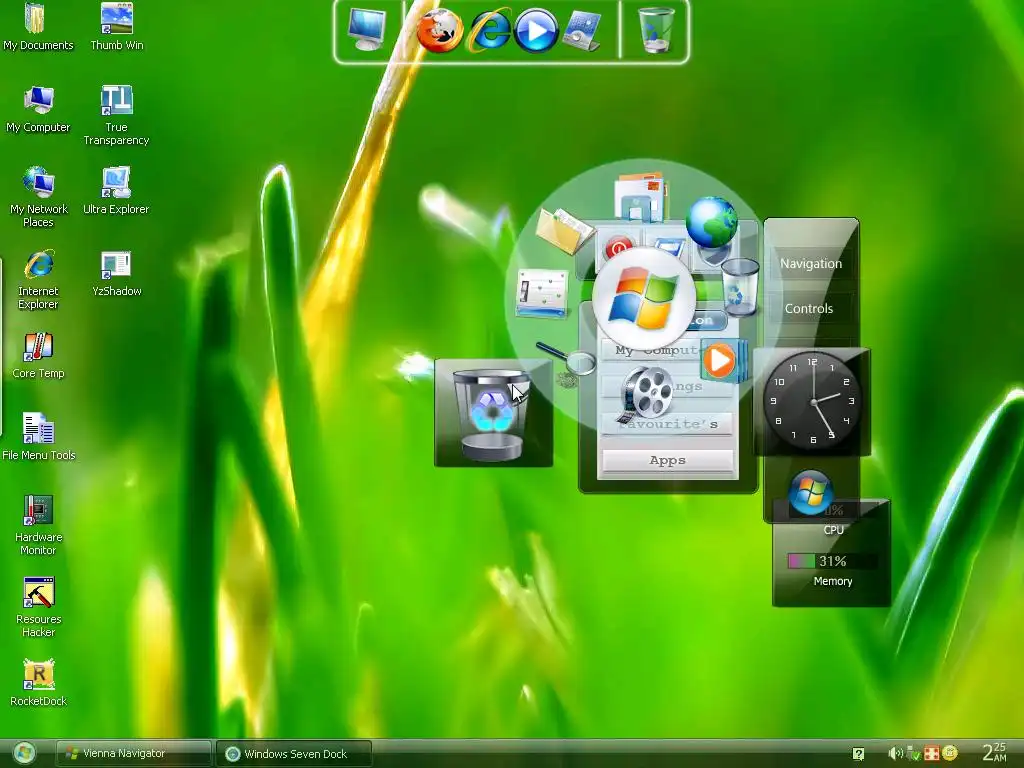Viewport: 1024px width, 768px height.
Task: Launch the Resoures Hacker shortcut
Action: tap(39, 607)
